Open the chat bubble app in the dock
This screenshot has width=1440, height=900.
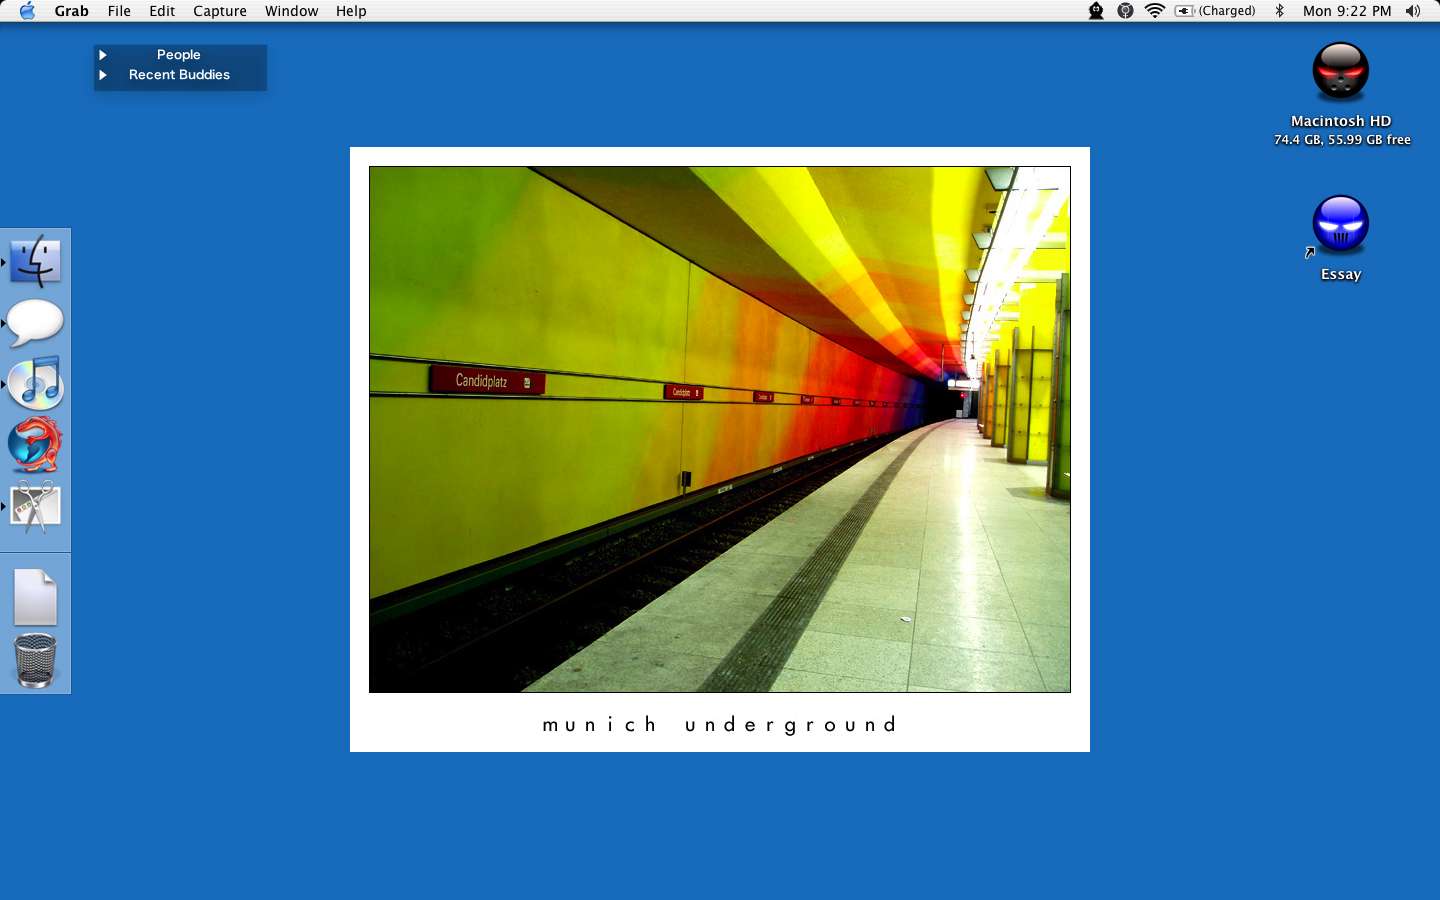pos(36,323)
